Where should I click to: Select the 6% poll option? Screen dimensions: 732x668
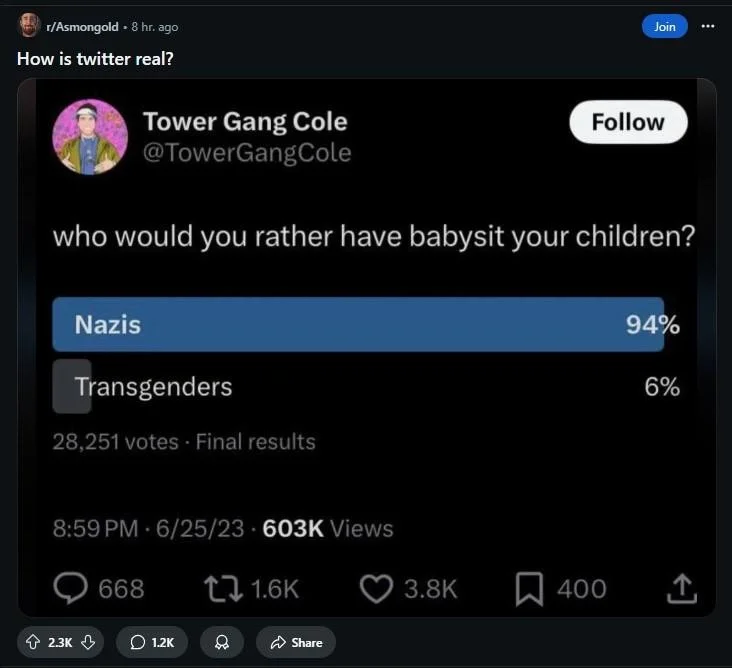[153, 387]
